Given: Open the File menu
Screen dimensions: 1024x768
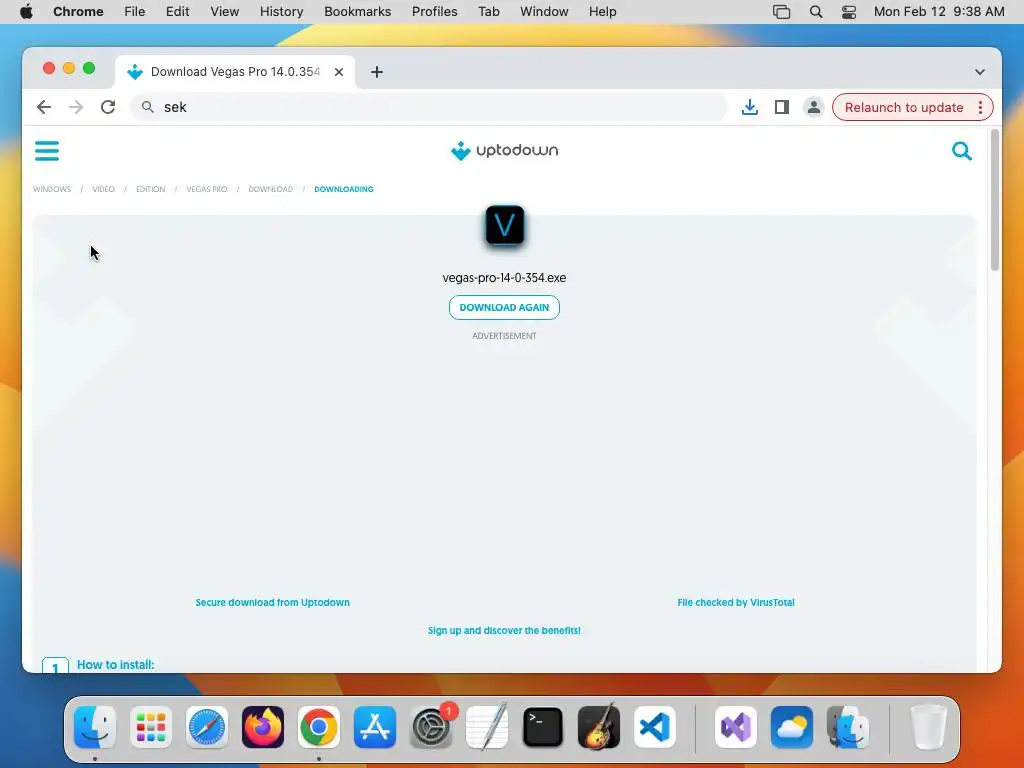Looking at the screenshot, I should tap(135, 12).
